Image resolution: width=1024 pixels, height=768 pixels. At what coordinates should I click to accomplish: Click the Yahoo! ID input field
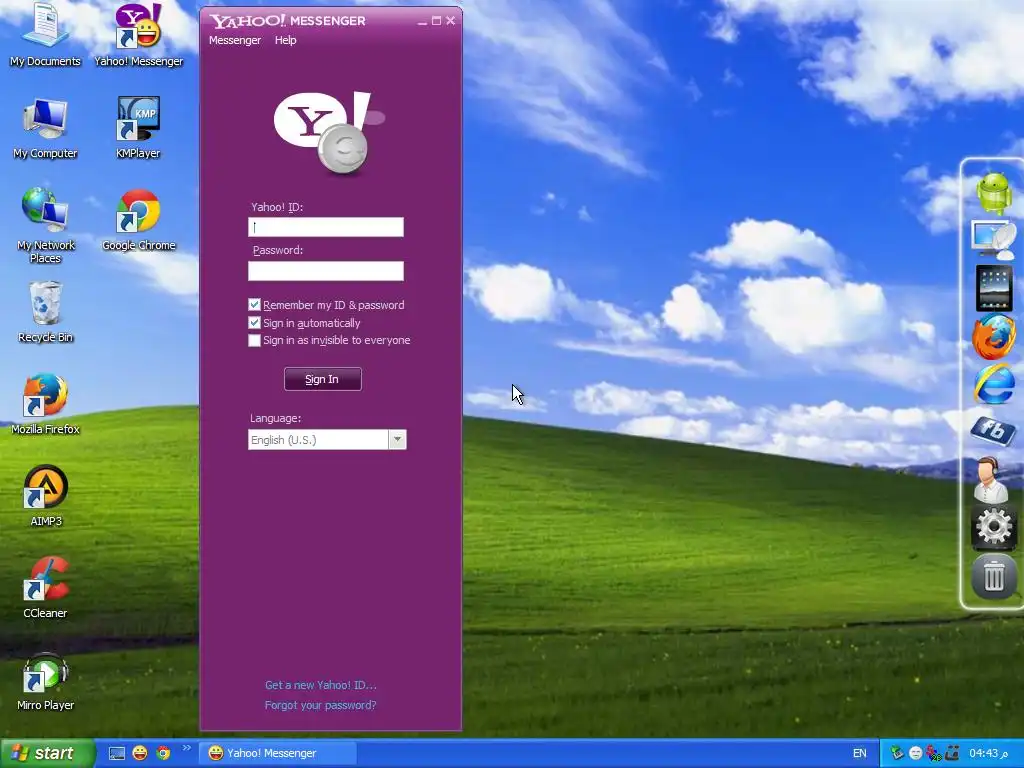click(x=326, y=227)
